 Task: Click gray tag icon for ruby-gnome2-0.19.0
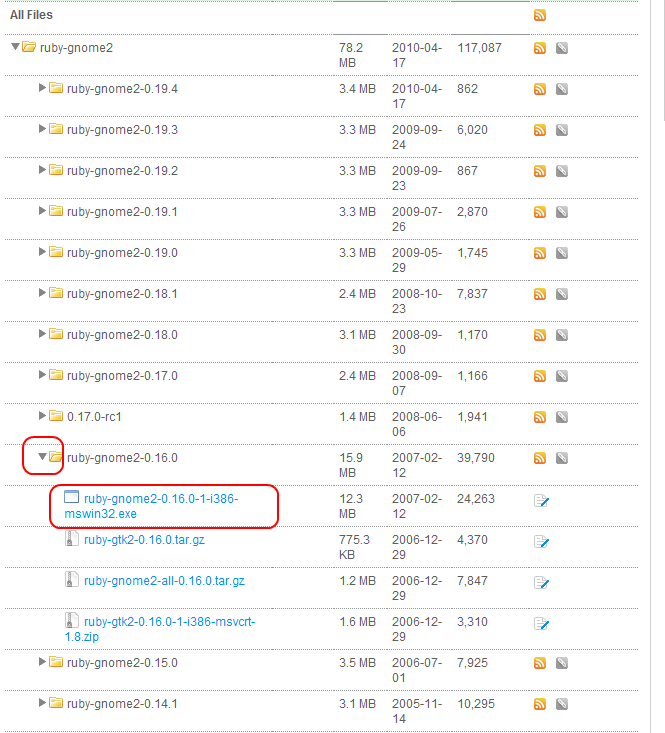pos(562,253)
